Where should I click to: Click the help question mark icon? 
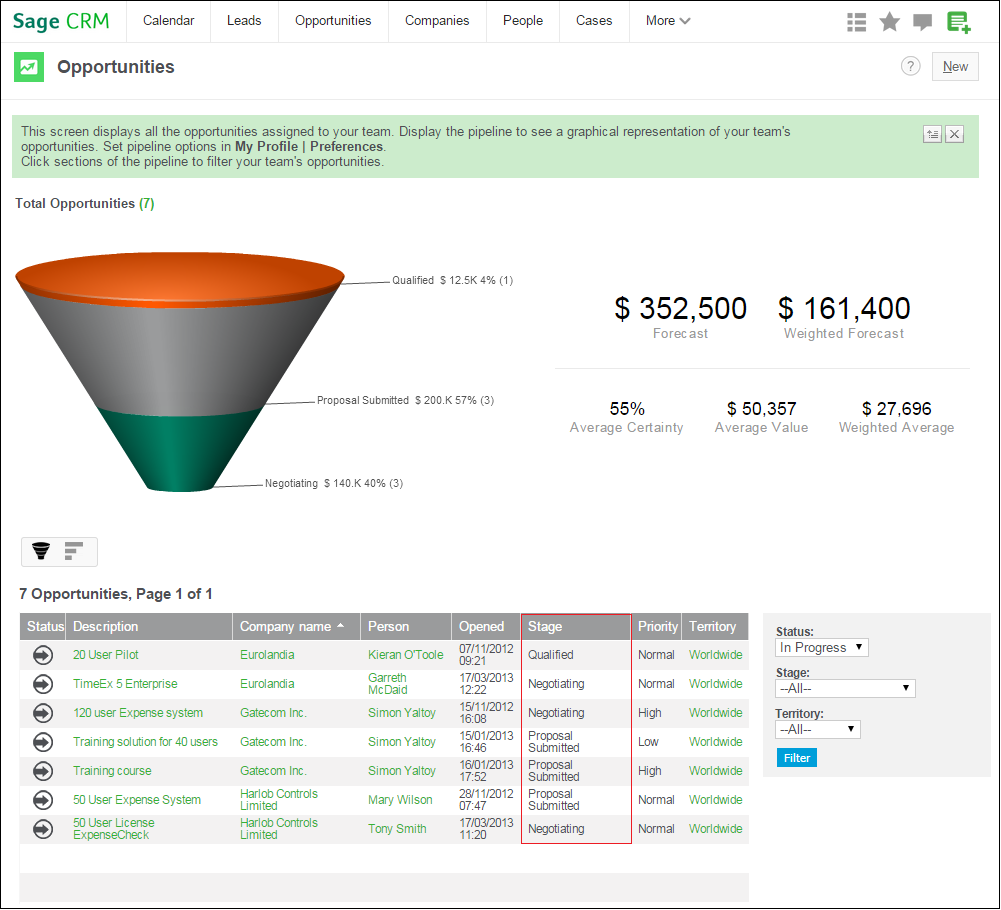910,66
